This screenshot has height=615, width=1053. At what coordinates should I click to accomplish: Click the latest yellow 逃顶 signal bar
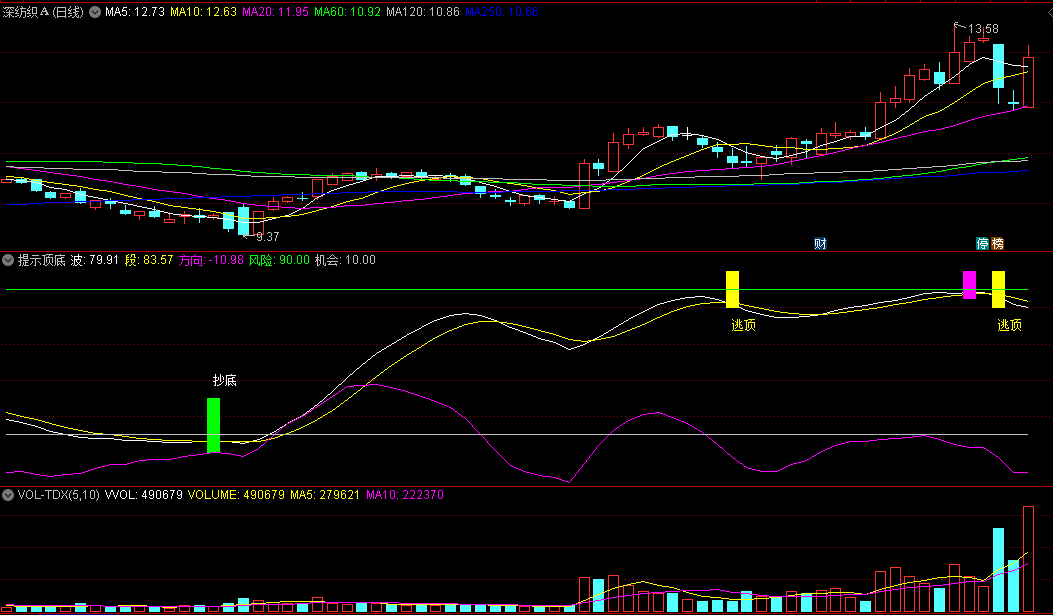click(999, 289)
